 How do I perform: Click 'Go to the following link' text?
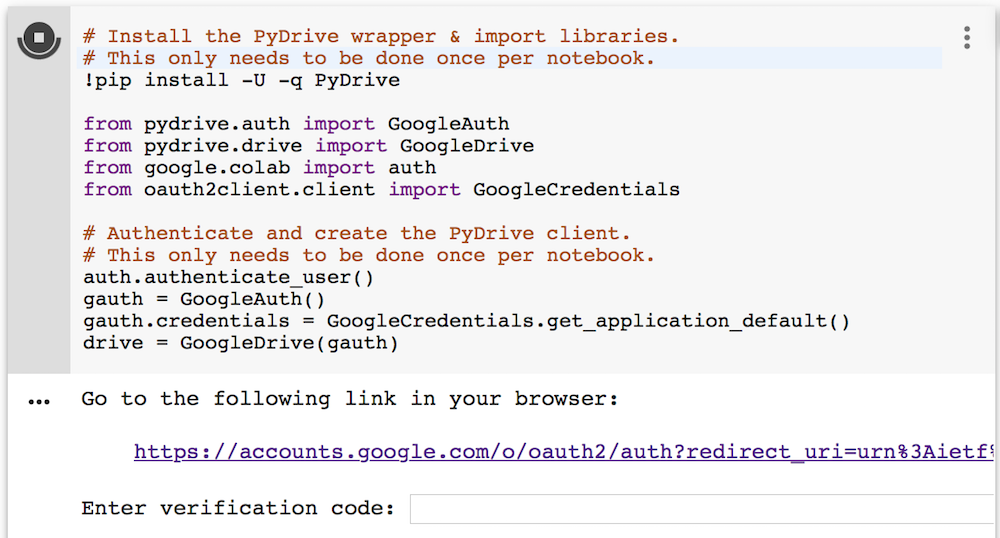[x=349, y=399]
